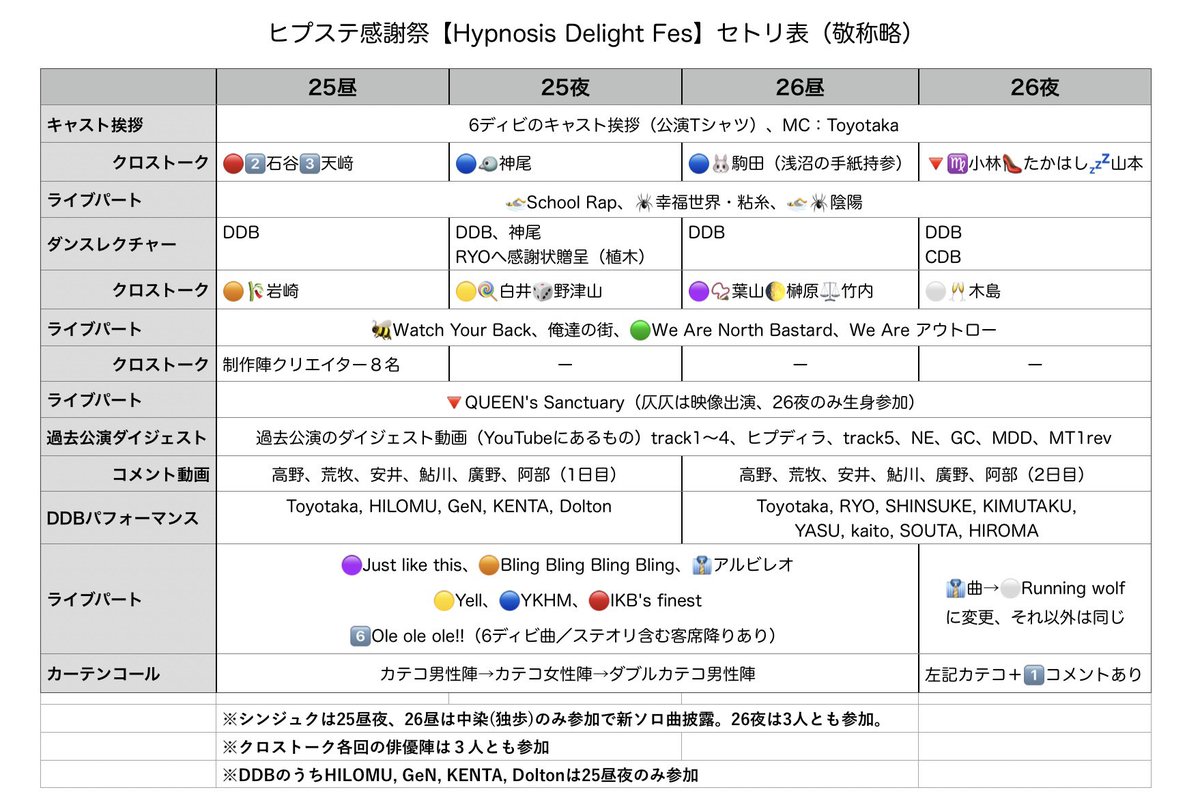Switch to the 25夜 column
The image size is (1200, 805).
[565, 87]
